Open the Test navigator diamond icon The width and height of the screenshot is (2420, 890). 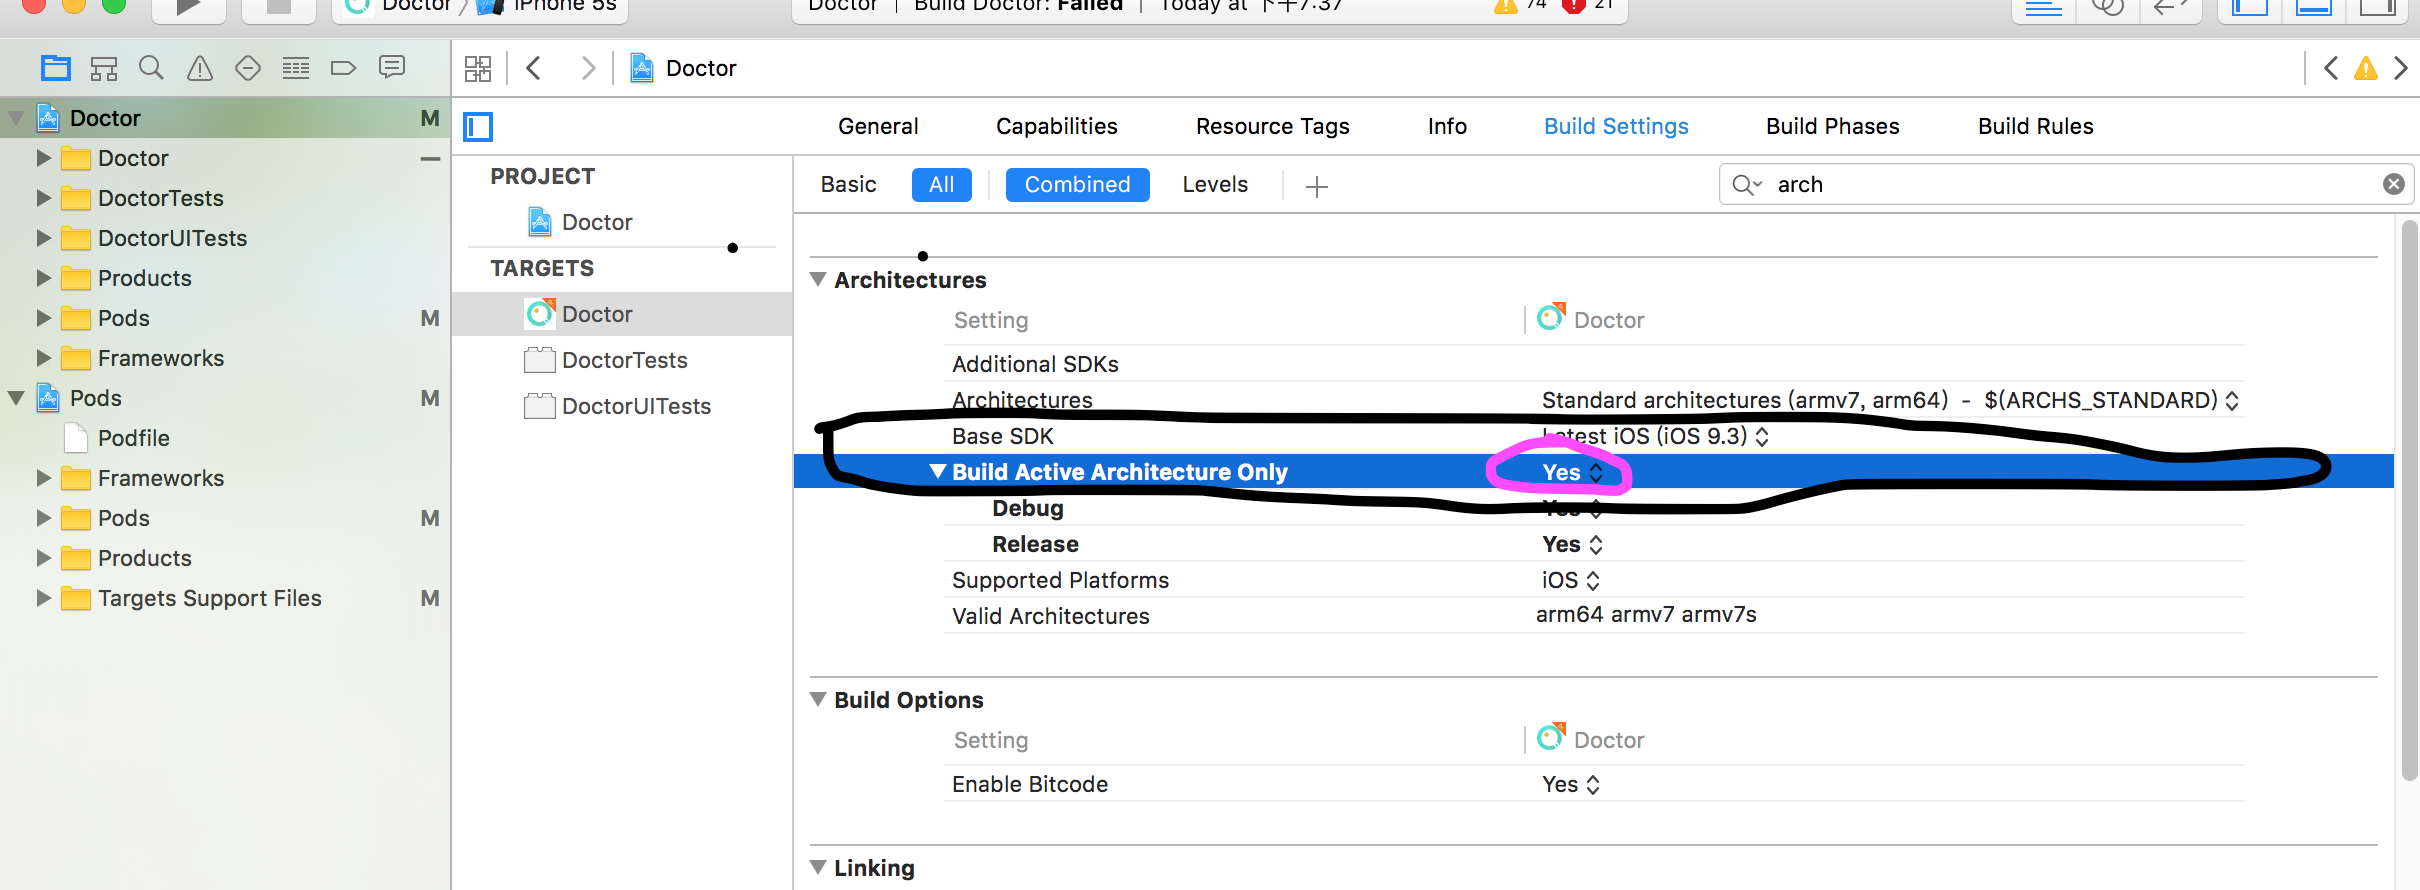[x=248, y=68]
